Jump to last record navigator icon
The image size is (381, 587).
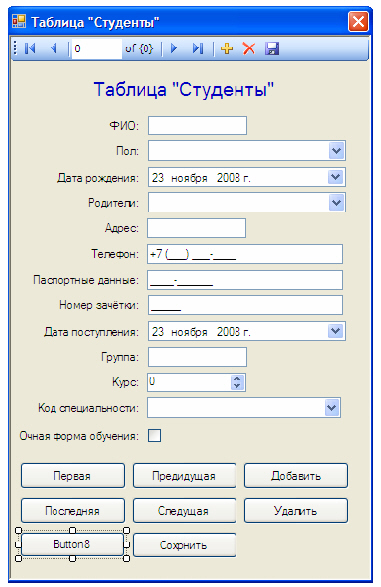pos(198,49)
